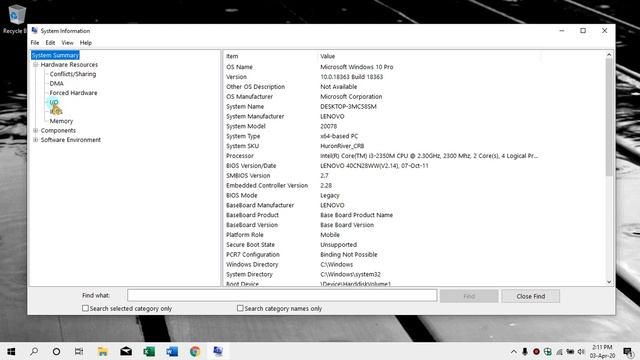Select the OS Name row
The height and width of the screenshot is (360, 640).
414,67
